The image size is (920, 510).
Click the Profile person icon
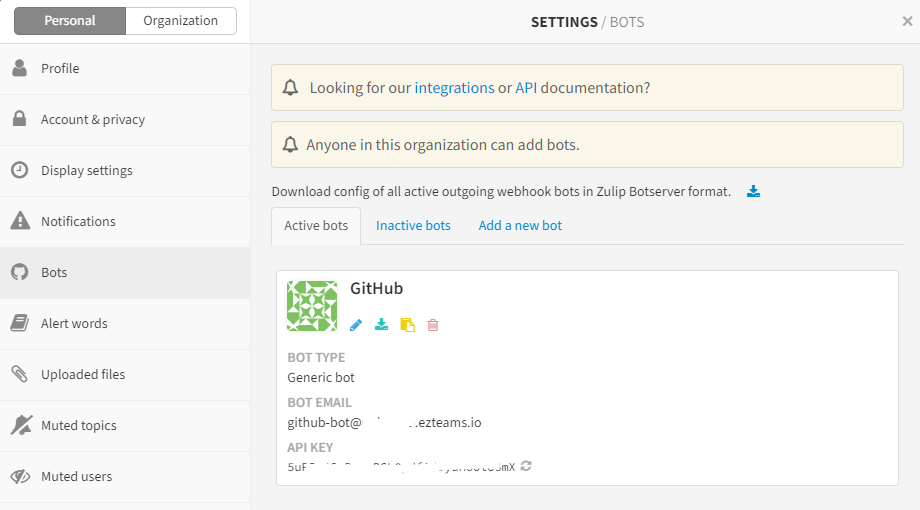19,68
